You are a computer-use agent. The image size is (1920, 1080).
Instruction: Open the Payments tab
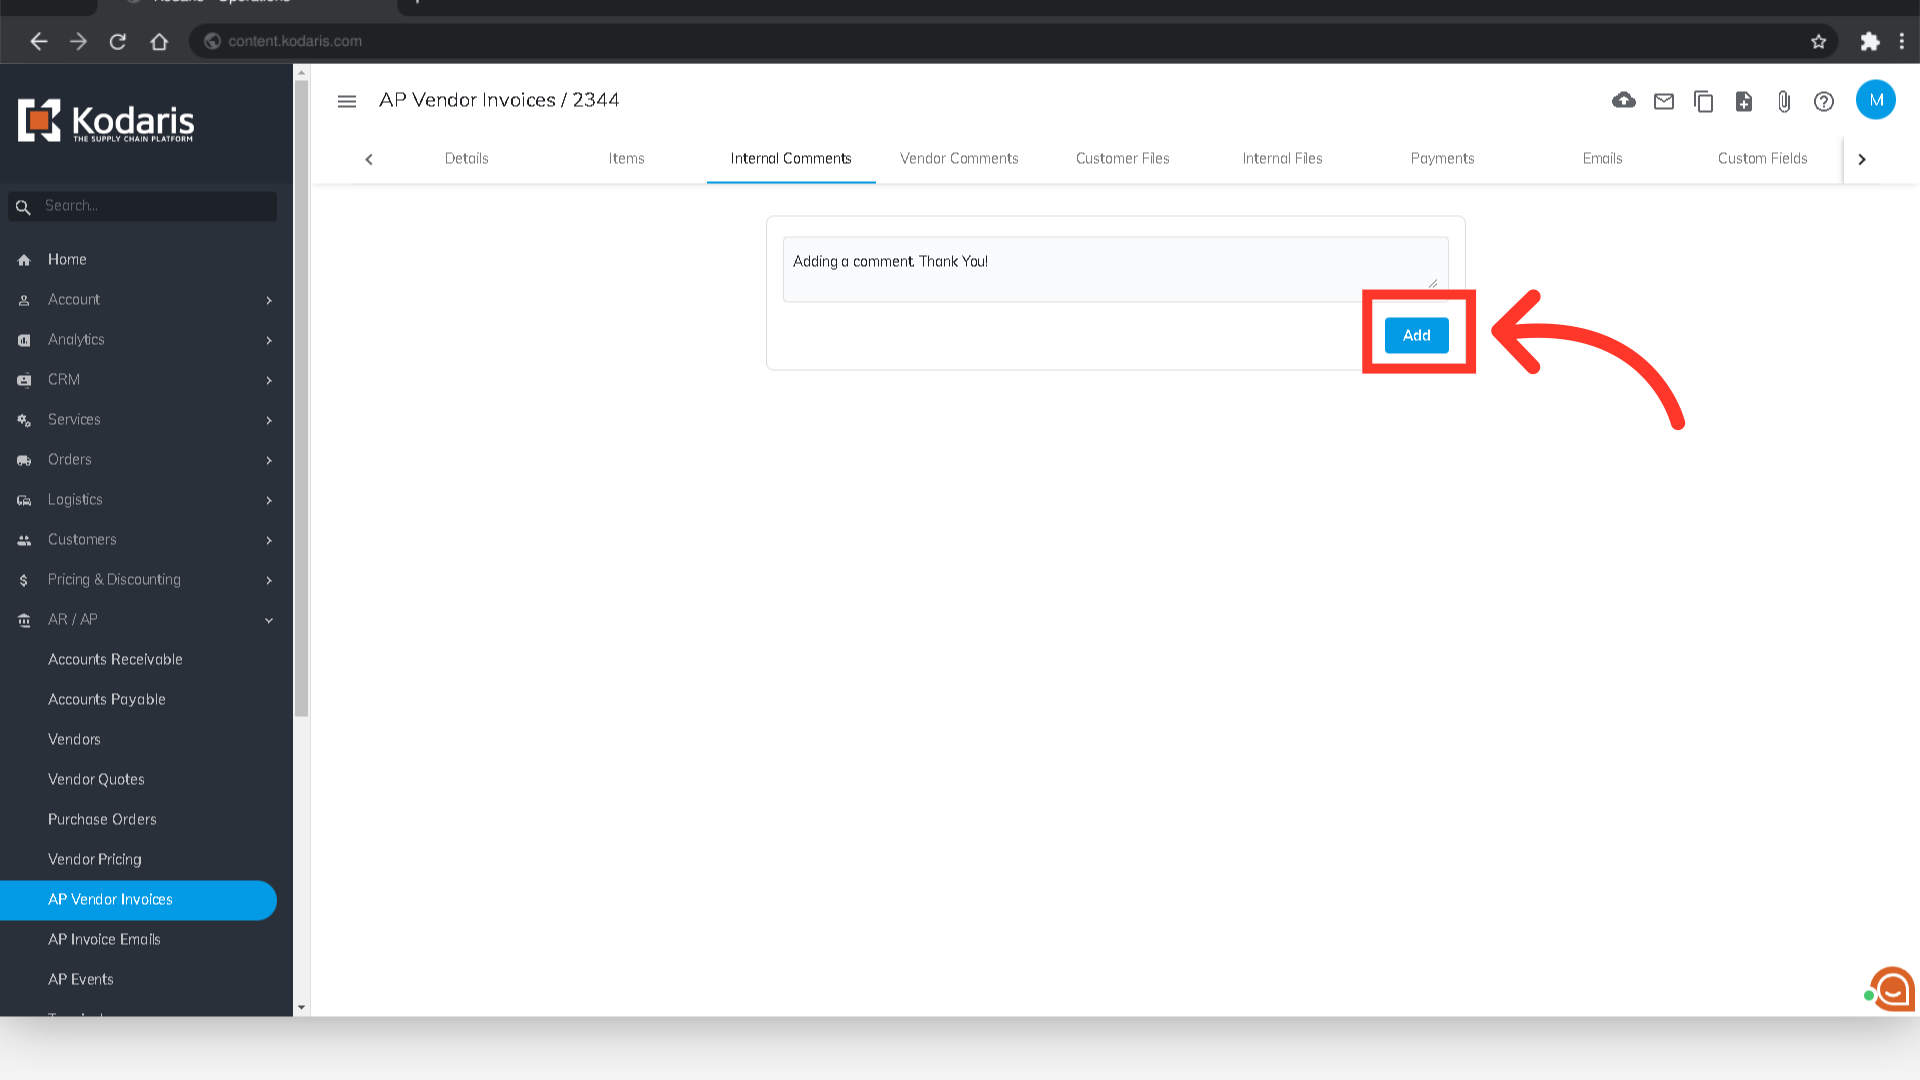1442,158
